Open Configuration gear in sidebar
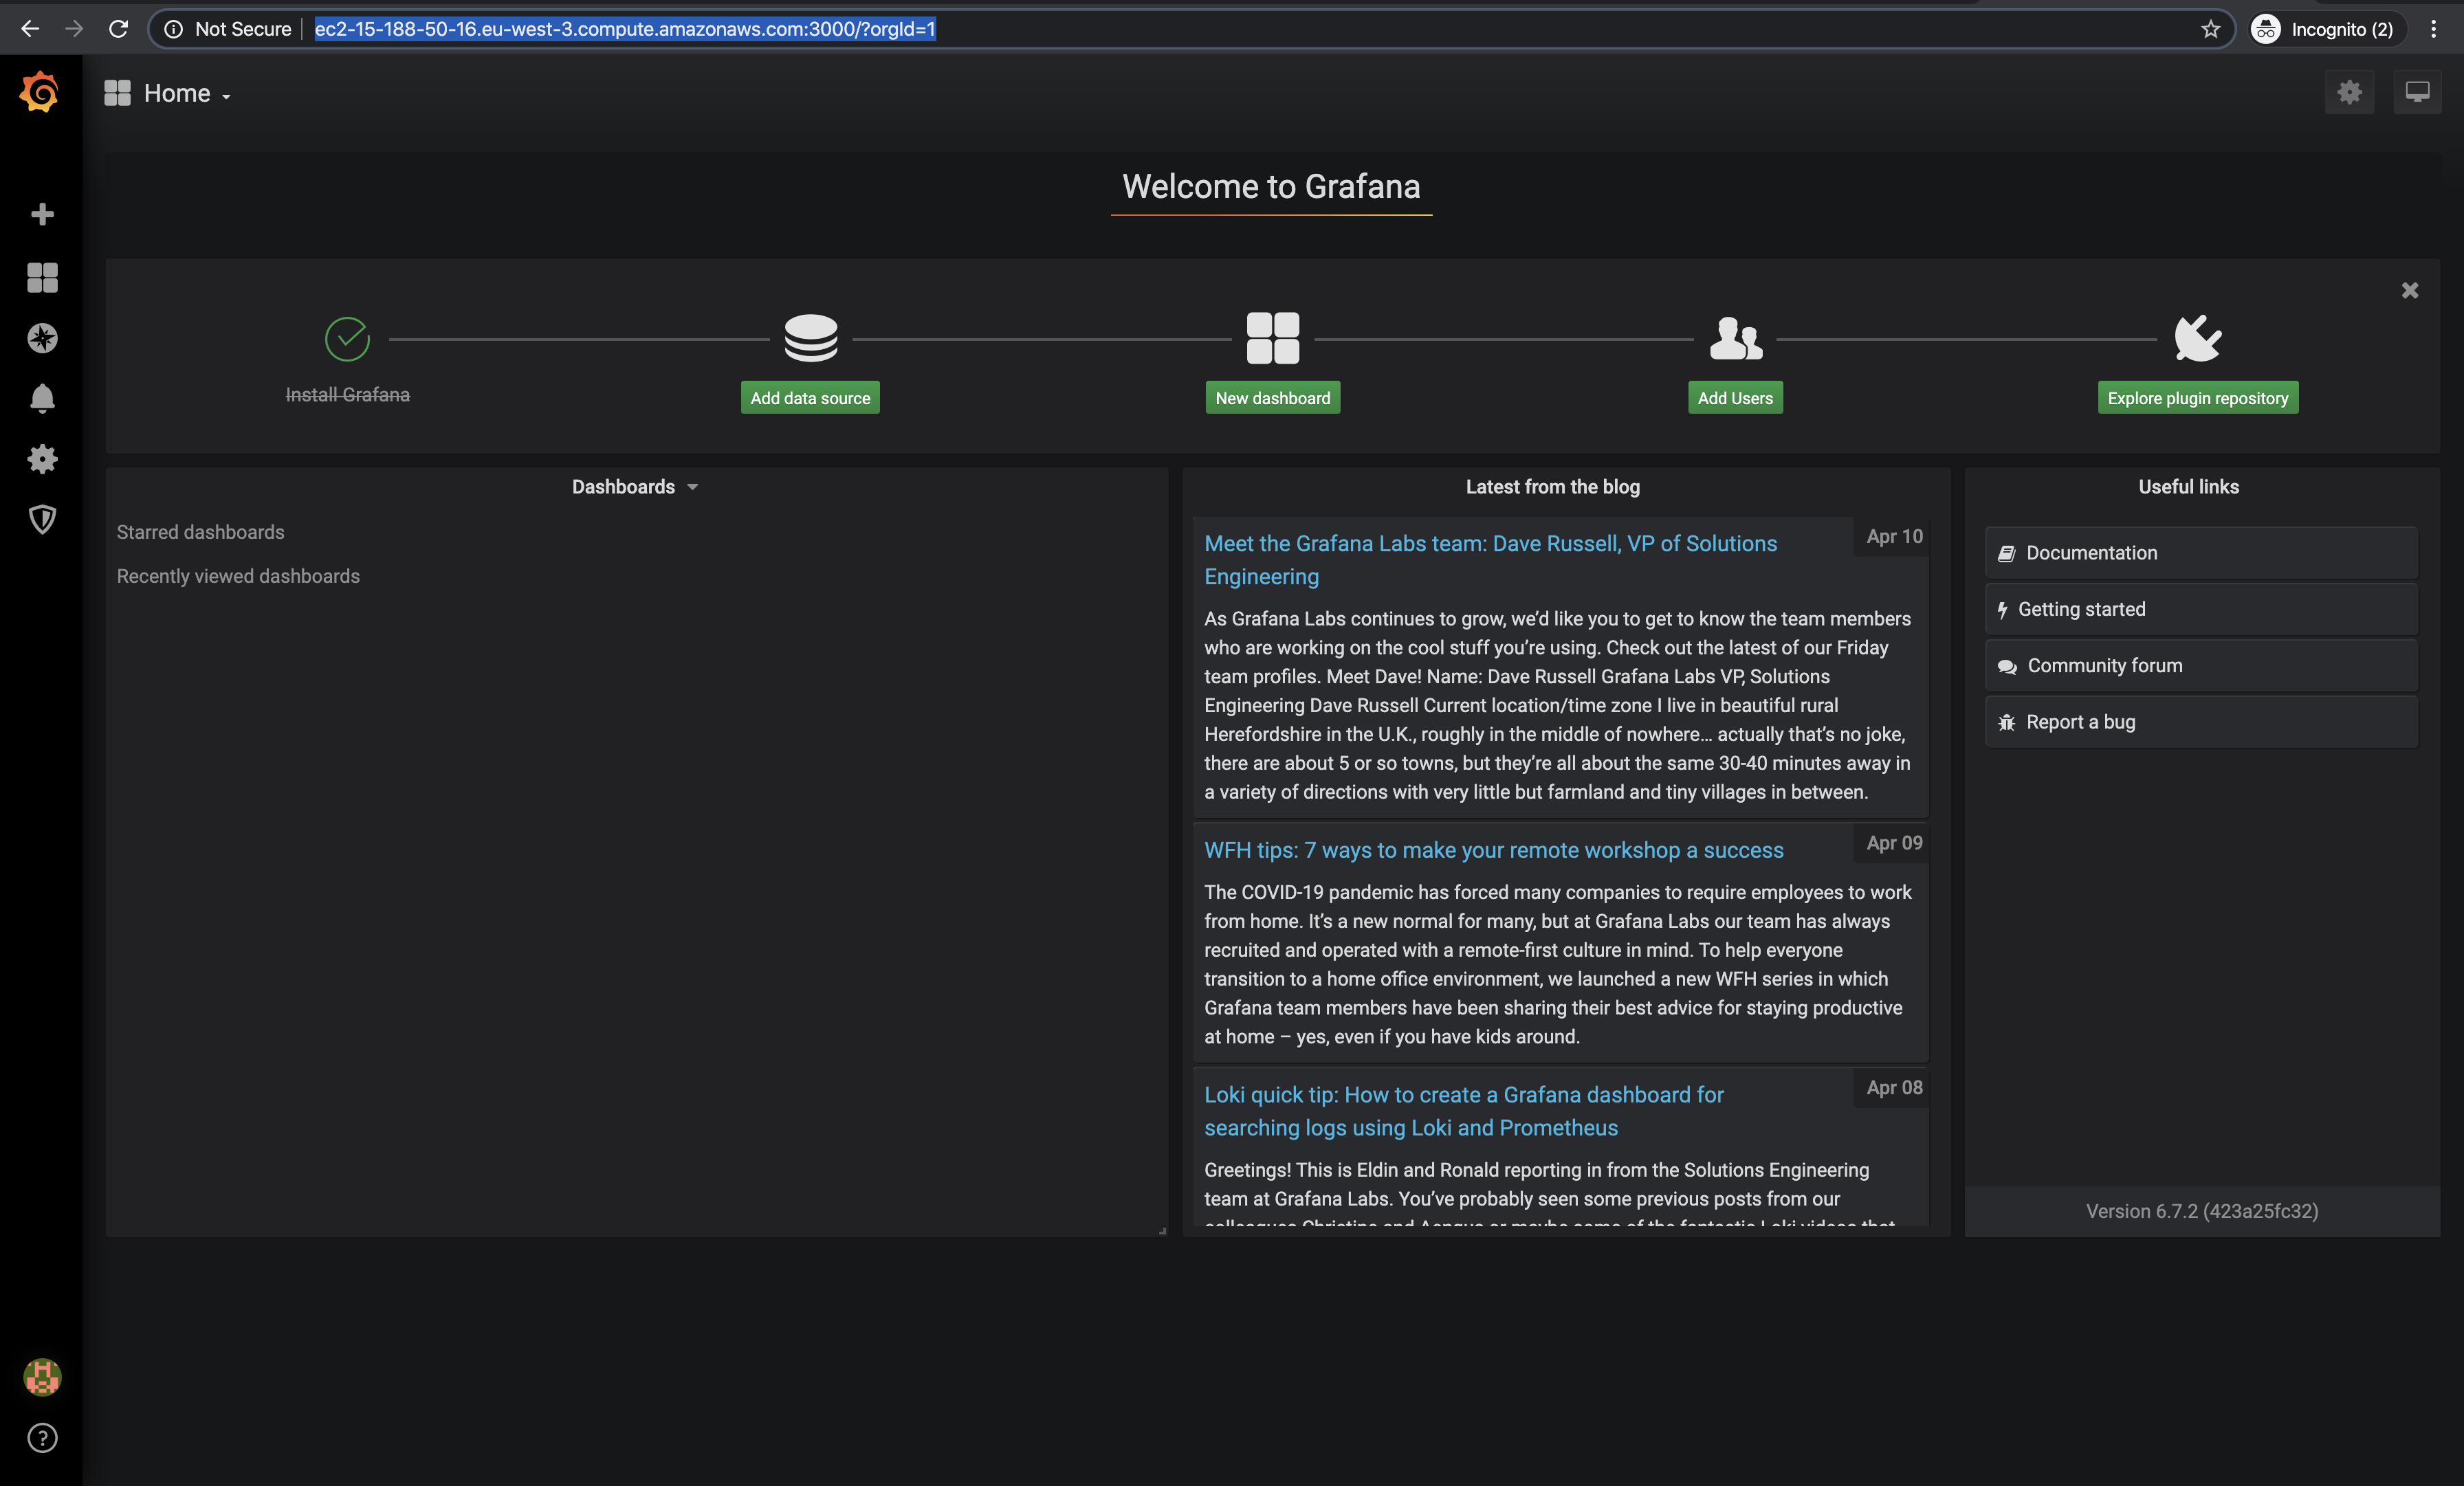This screenshot has width=2464, height=1486. [42, 459]
